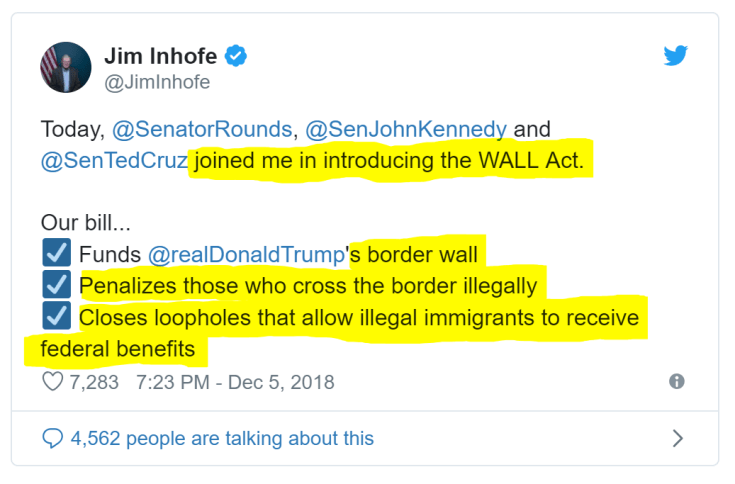
Task: Click the Twitter bird logo
Action: pyautogui.click(x=676, y=56)
